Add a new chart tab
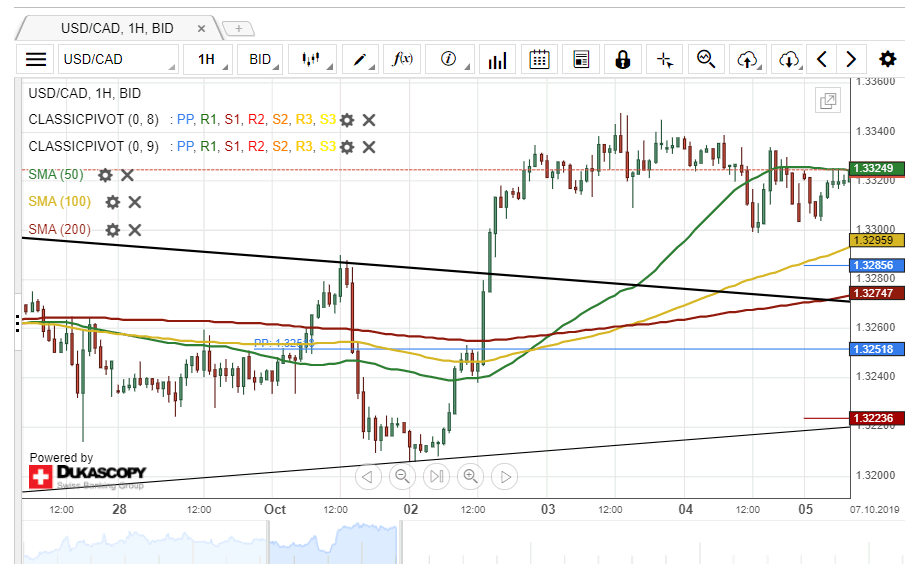Image resolution: width=910 pixels, height=575 pixels. click(x=238, y=27)
